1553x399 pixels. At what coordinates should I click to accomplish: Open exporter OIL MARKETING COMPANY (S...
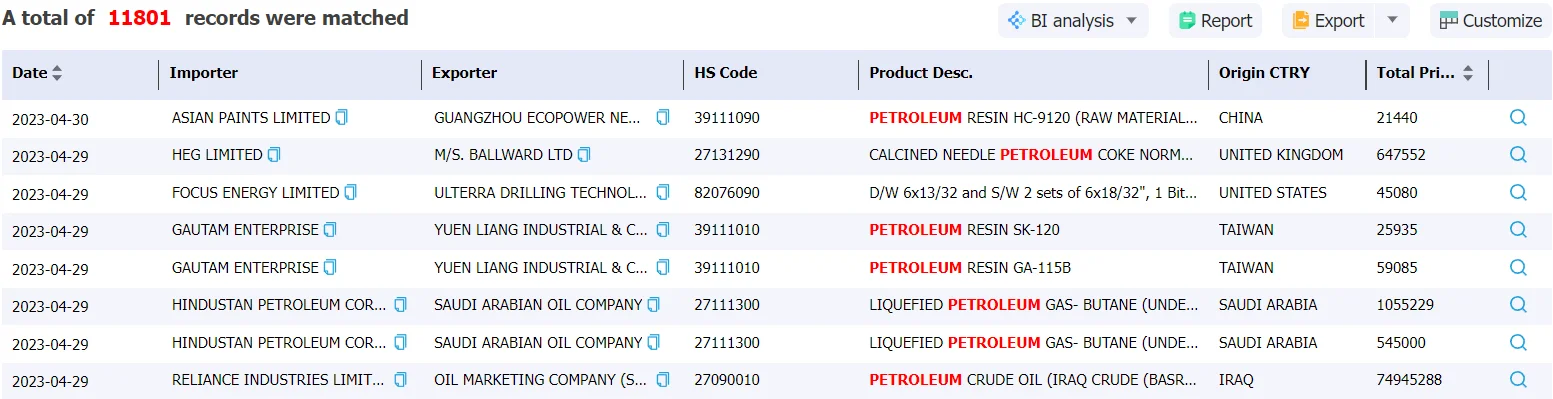(540, 380)
